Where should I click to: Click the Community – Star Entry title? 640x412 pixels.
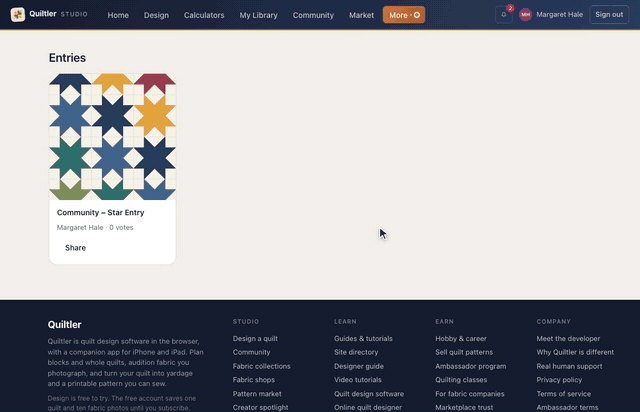(x=100, y=212)
